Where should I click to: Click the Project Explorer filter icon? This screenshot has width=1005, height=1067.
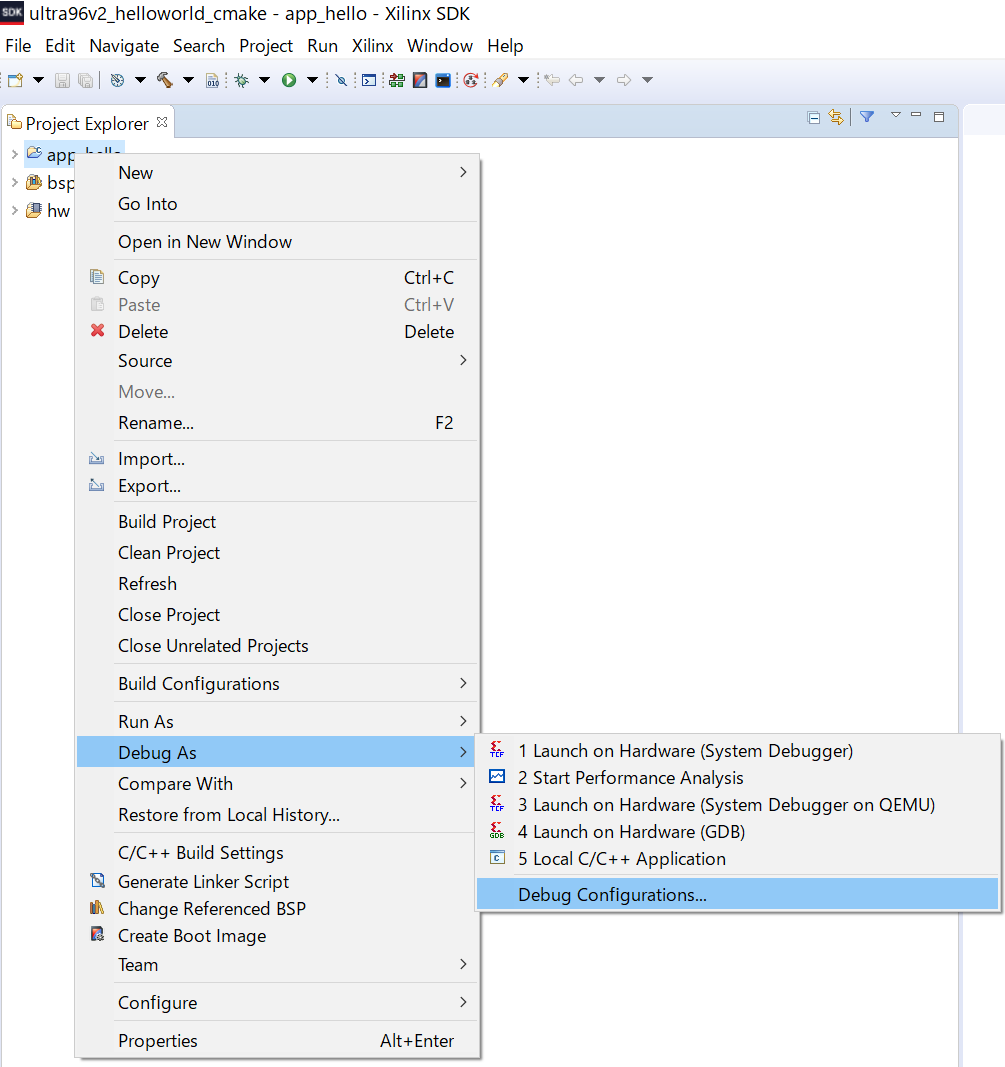point(867,117)
